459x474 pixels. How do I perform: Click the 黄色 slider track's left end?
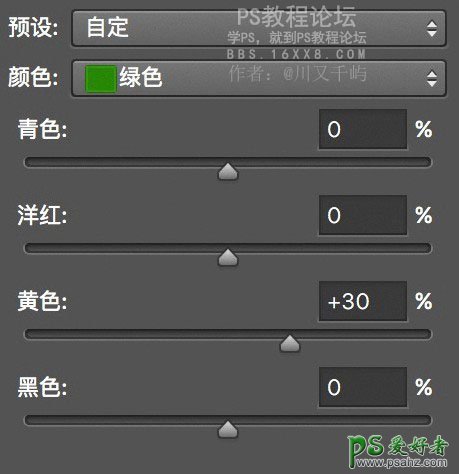[x=30, y=334]
